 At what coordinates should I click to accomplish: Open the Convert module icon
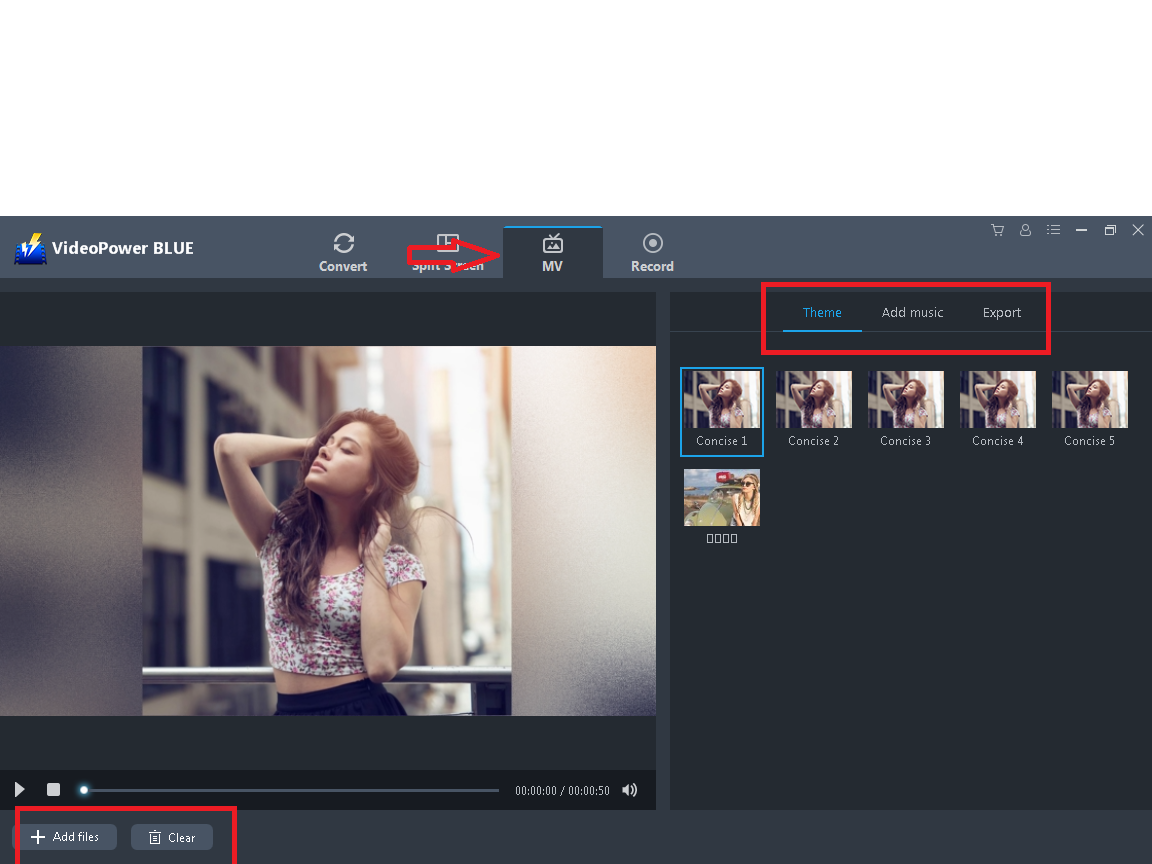click(x=343, y=243)
